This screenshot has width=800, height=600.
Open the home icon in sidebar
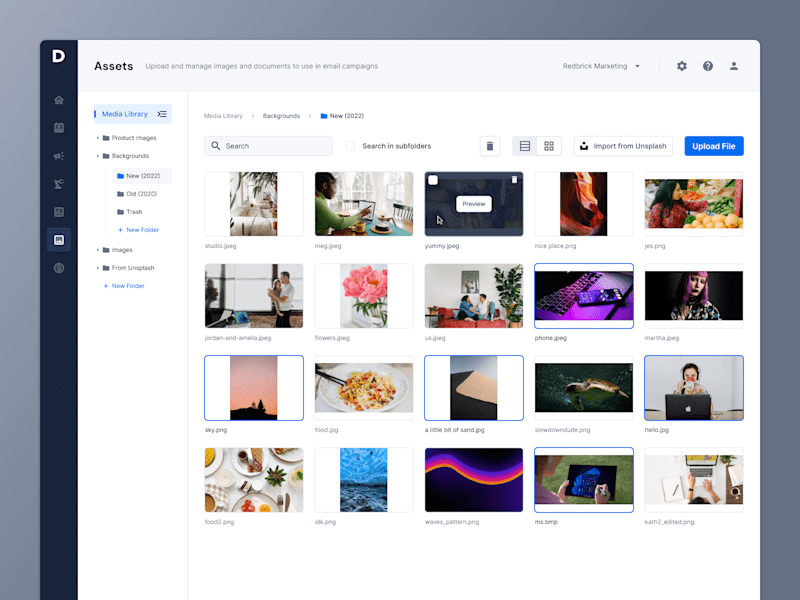[x=59, y=100]
